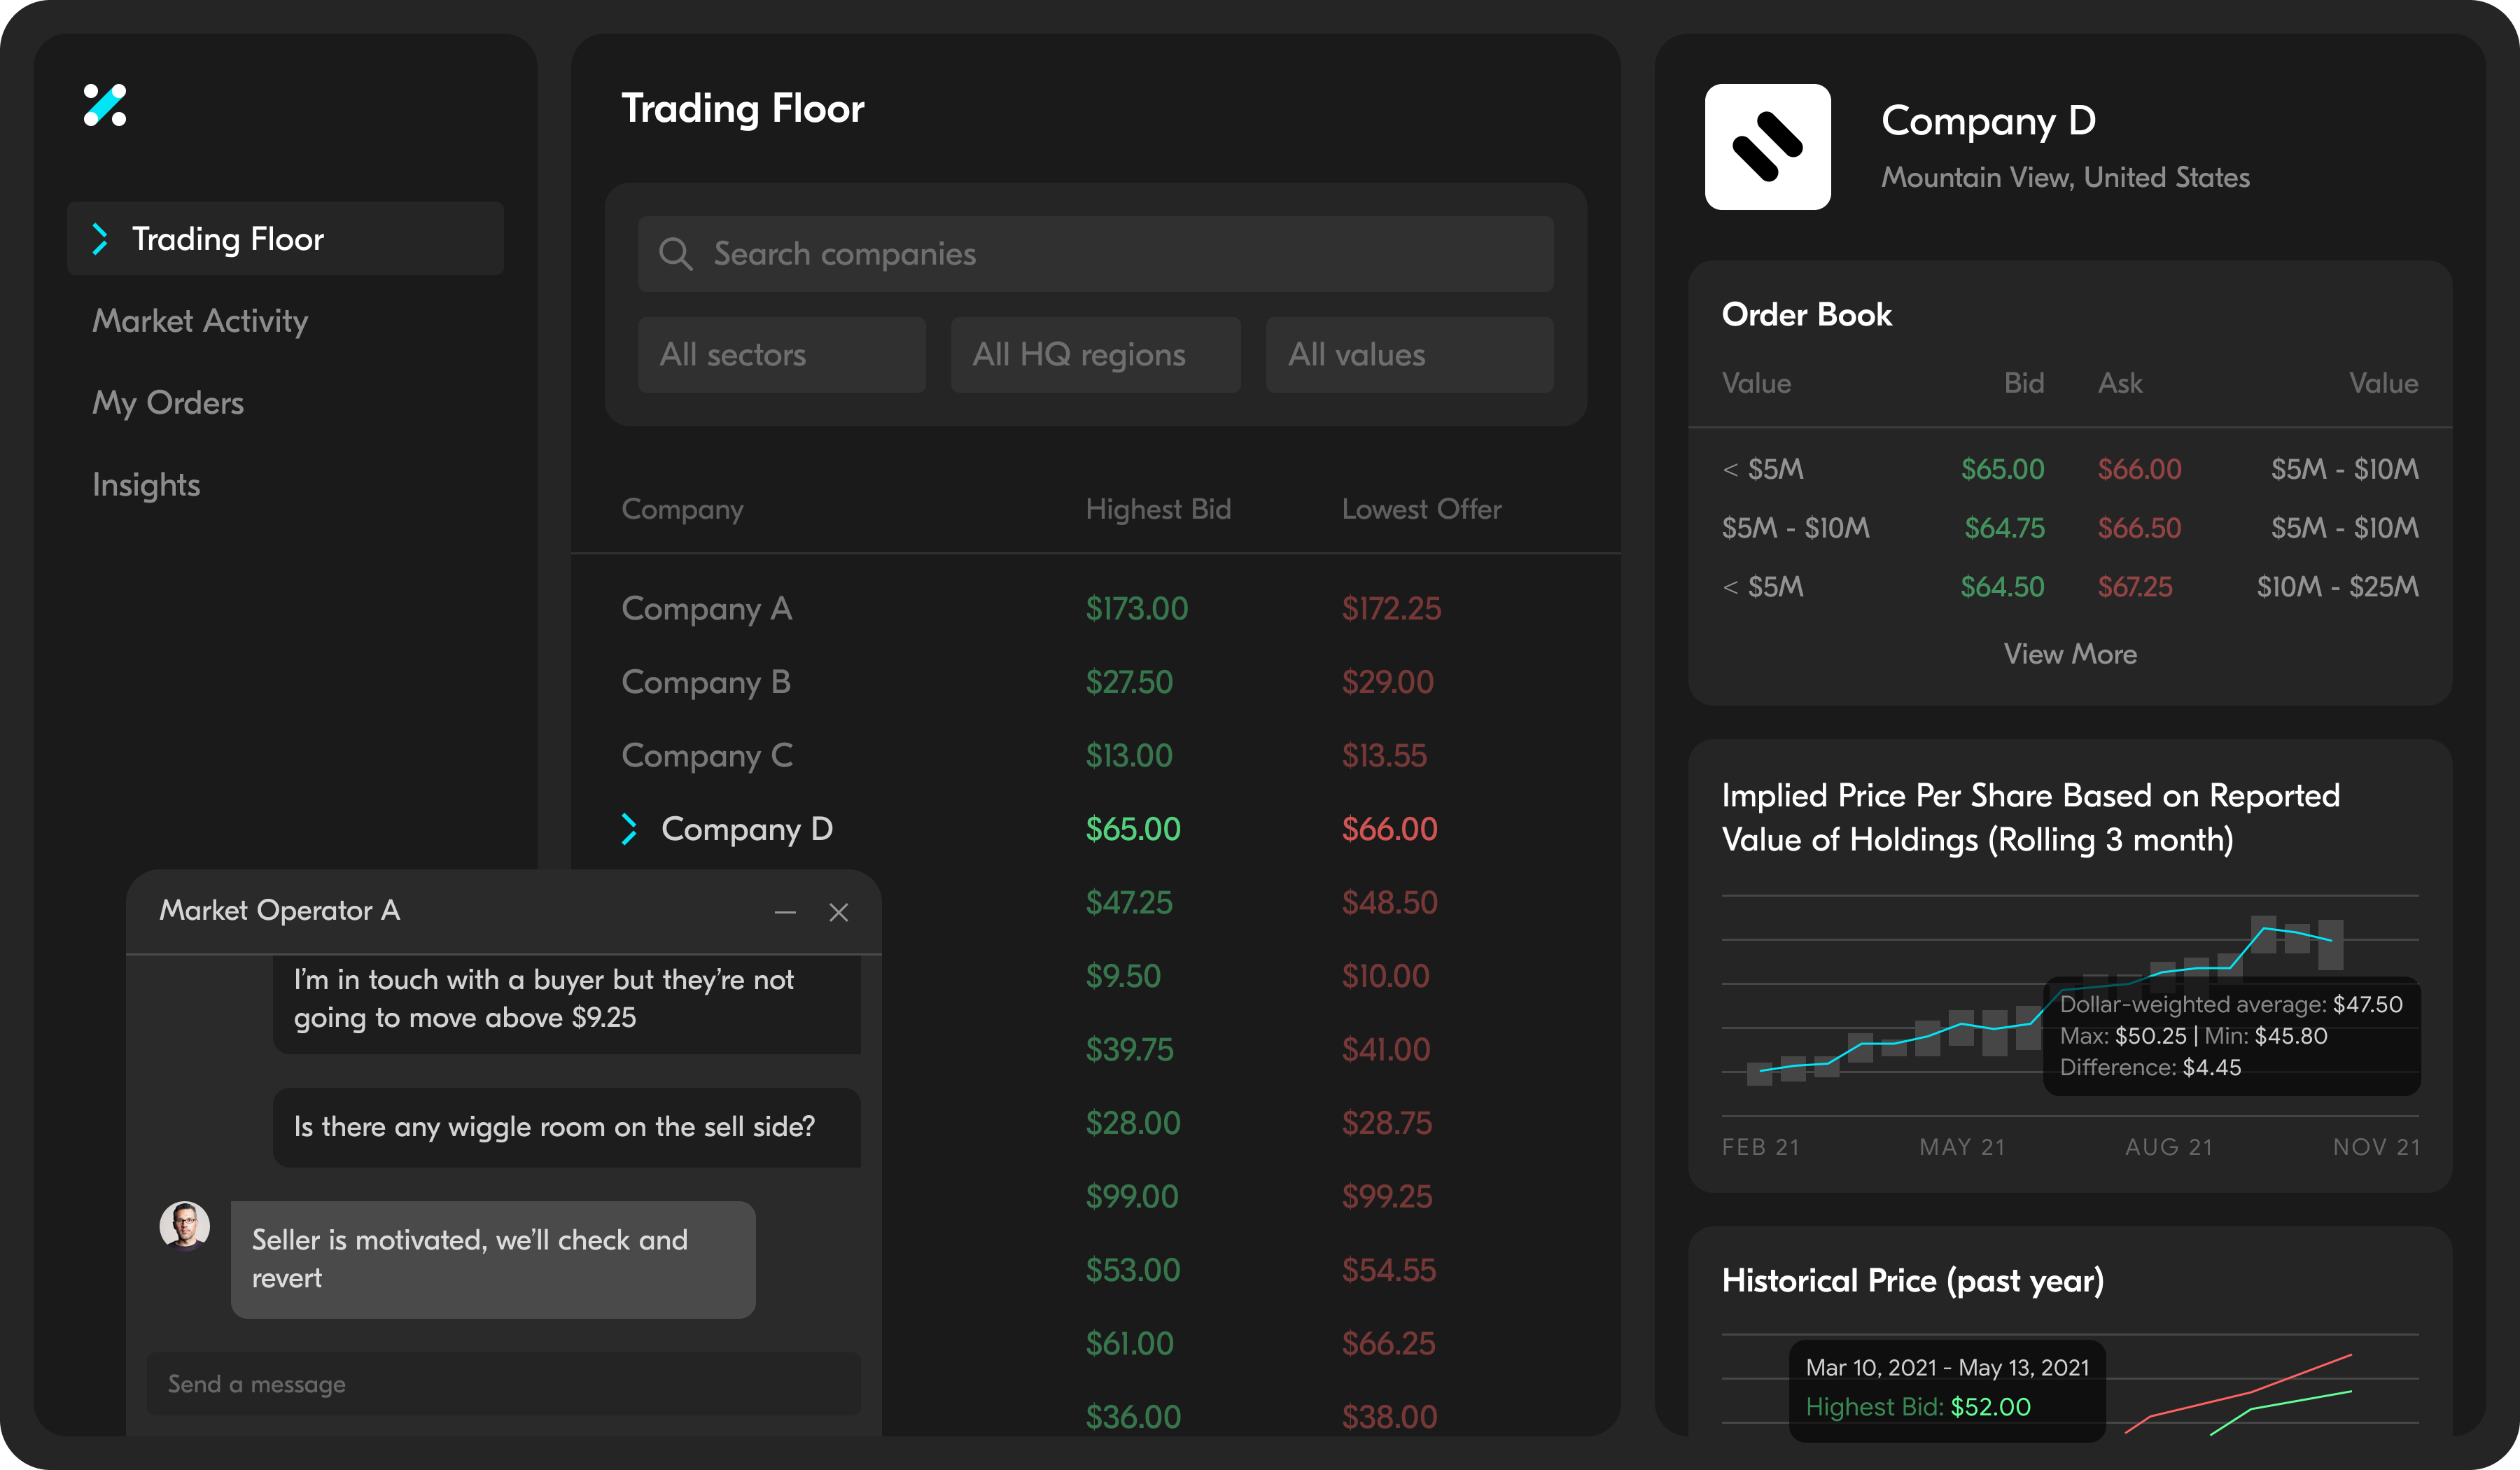
Task: Minimize the Market Operator A chat
Action: tap(785, 912)
